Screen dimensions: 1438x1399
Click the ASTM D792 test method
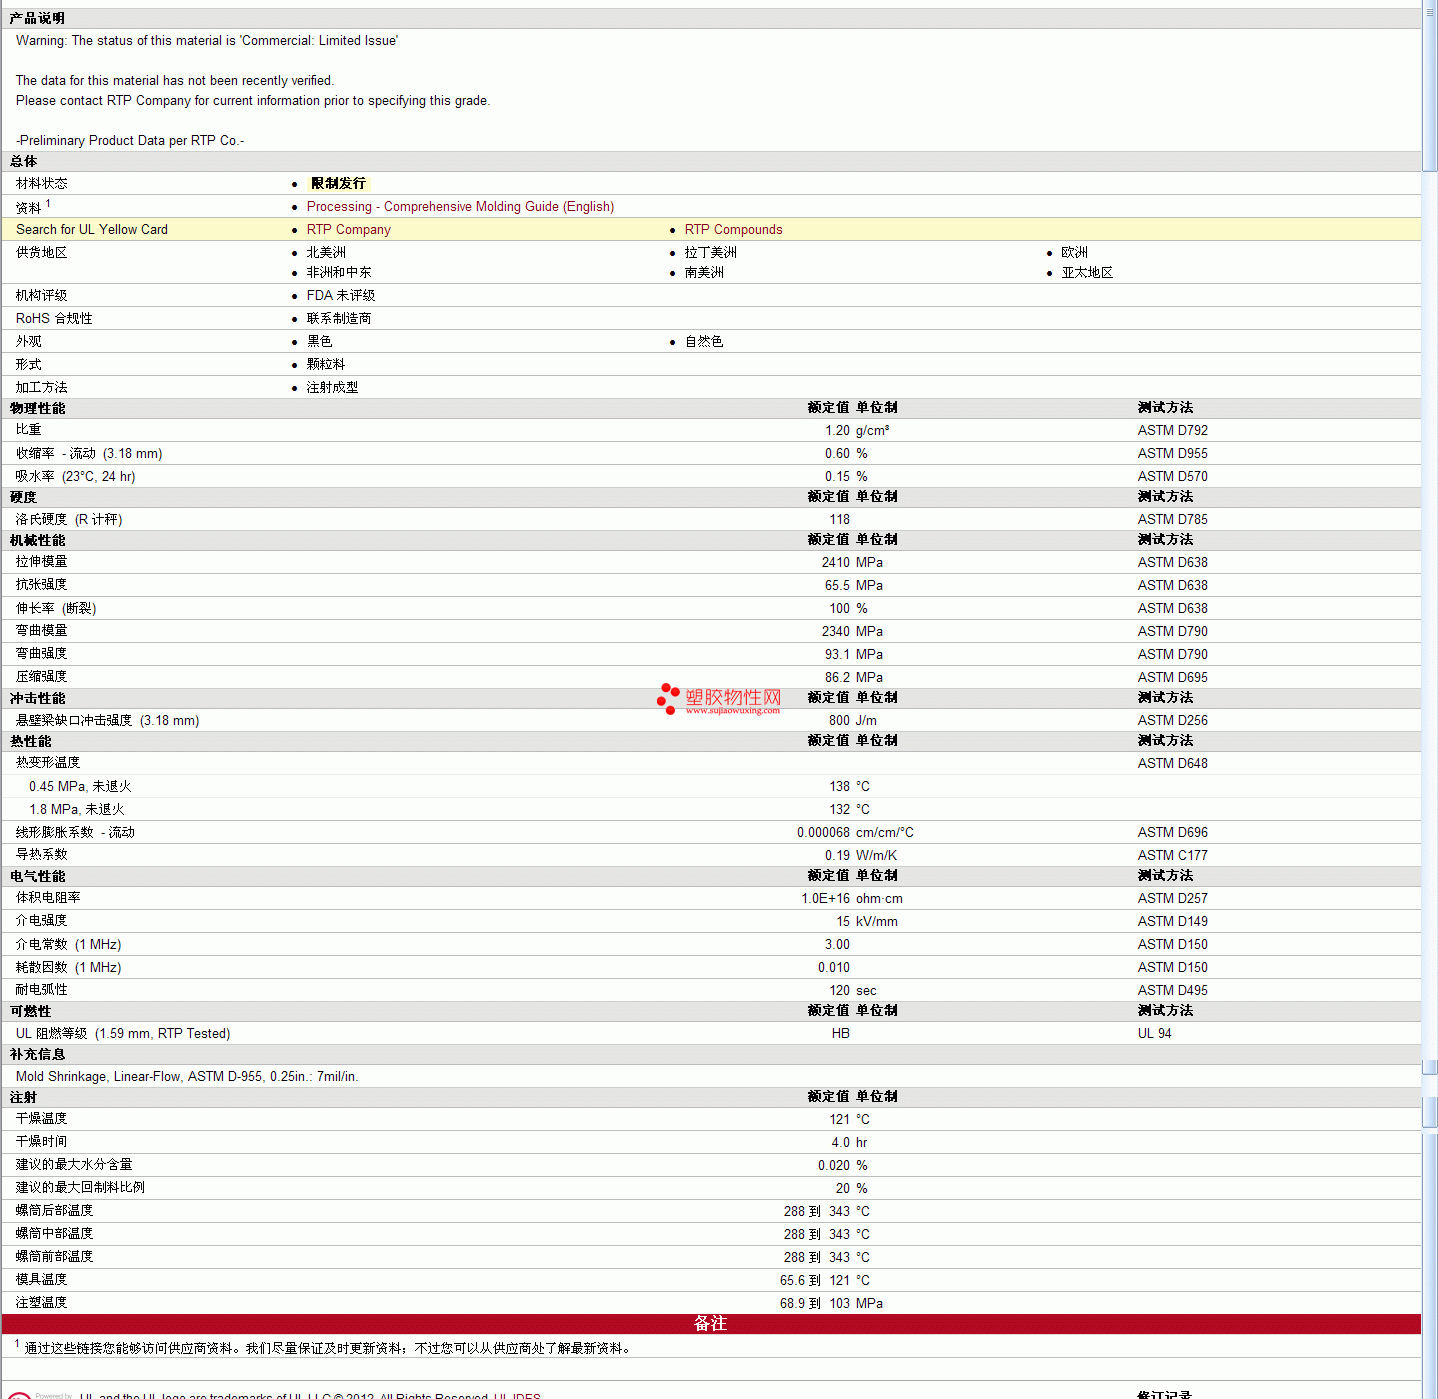coord(1173,431)
